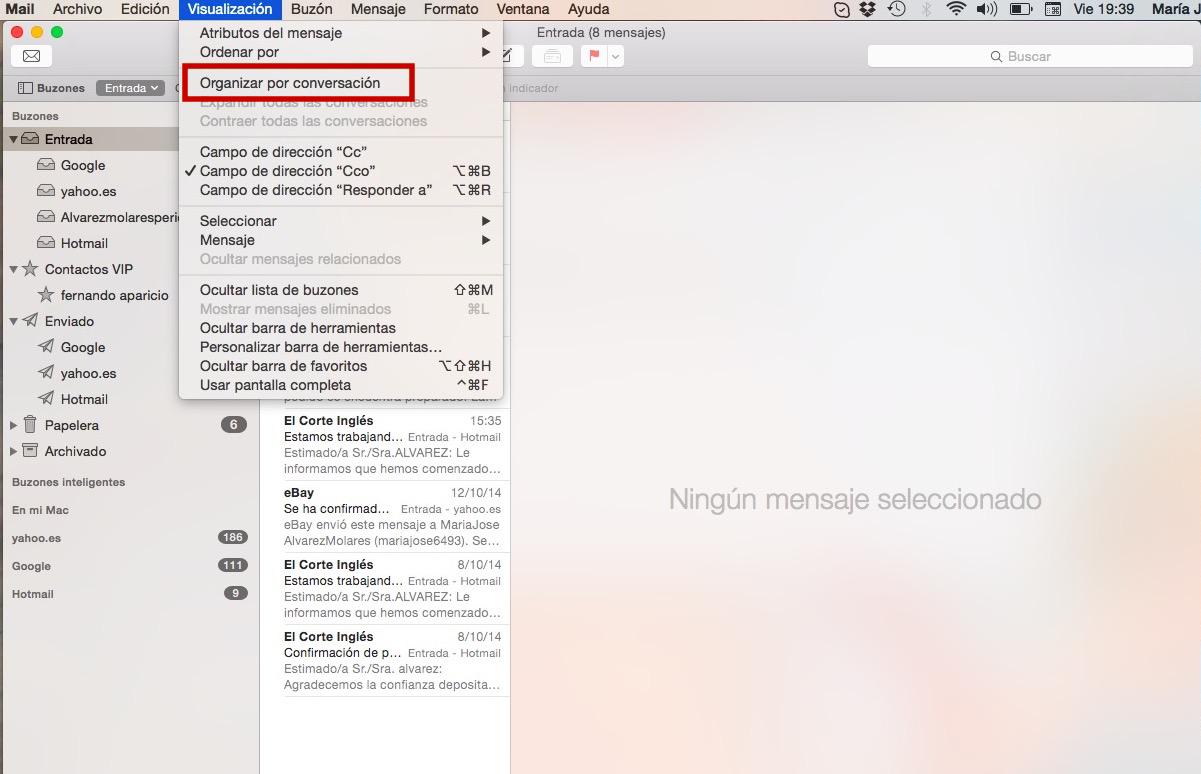Viewport: 1201px width, 774px height.
Task: Open the Hotmail sent mailbox under Enviado
Action: pos(84,399)
